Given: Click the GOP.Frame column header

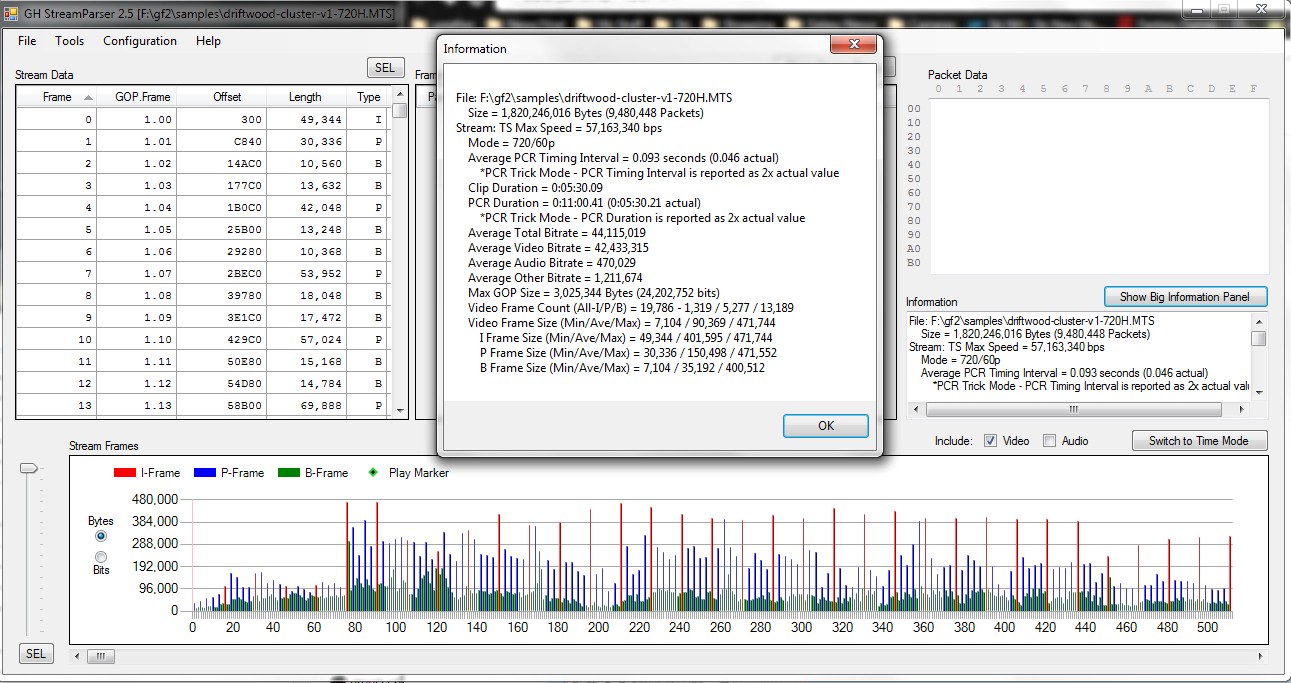Looking at the screenshot, I should 138,97.
